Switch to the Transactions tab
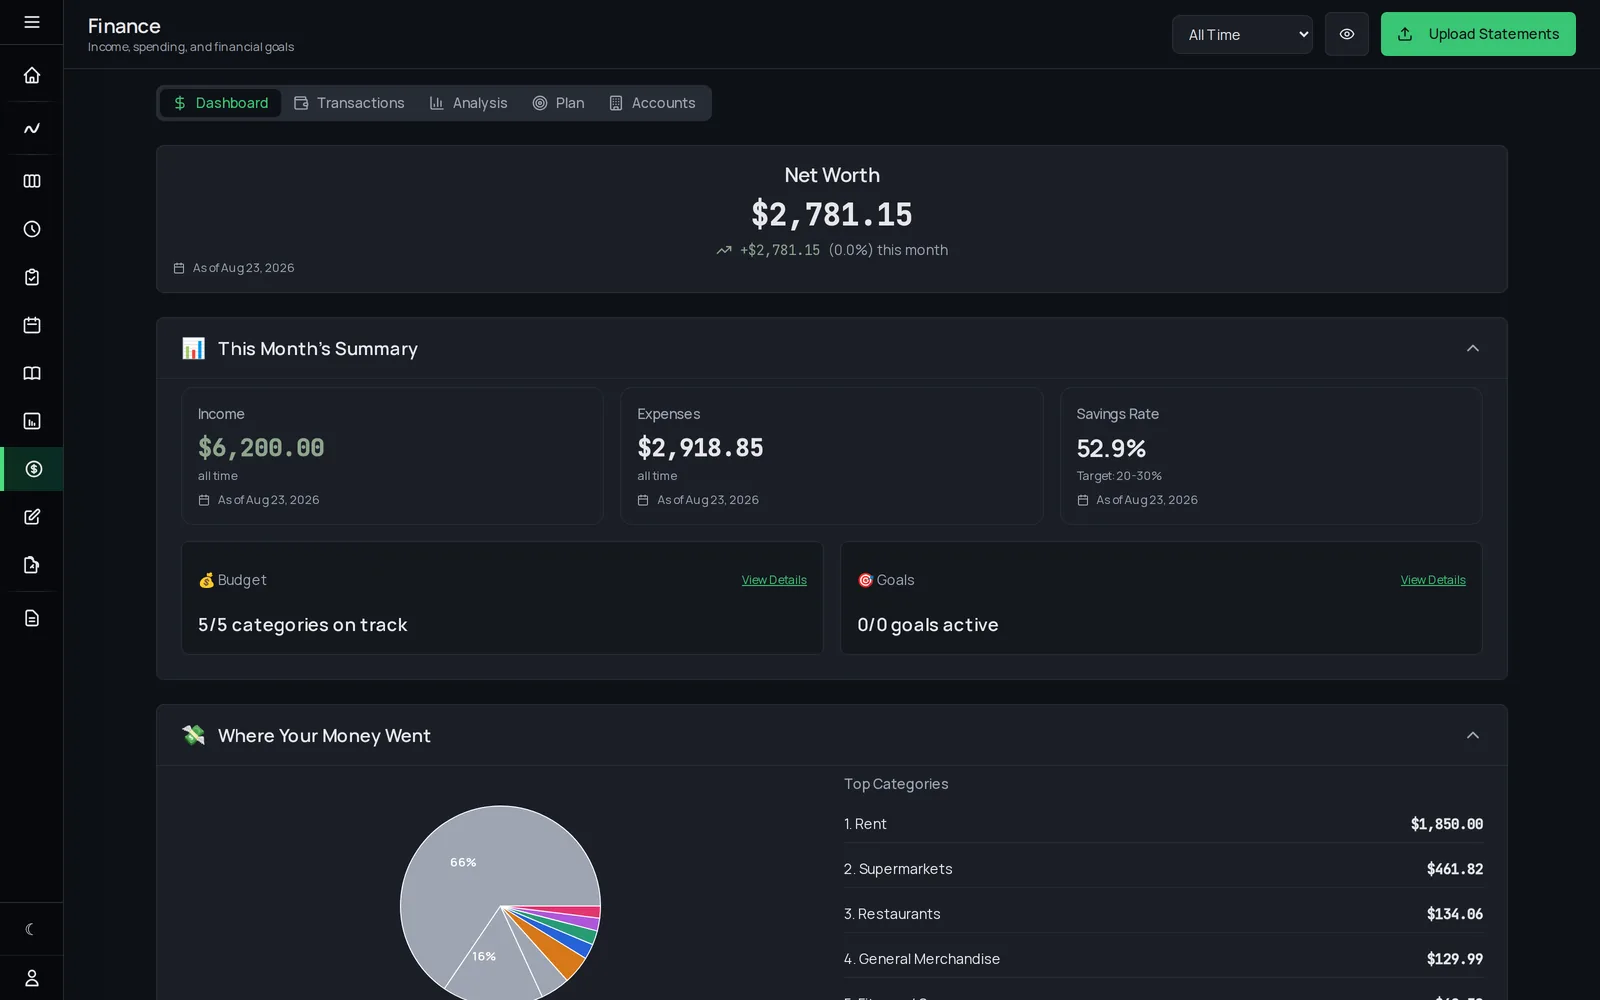1600x1000 pixels. coord(349,103)
